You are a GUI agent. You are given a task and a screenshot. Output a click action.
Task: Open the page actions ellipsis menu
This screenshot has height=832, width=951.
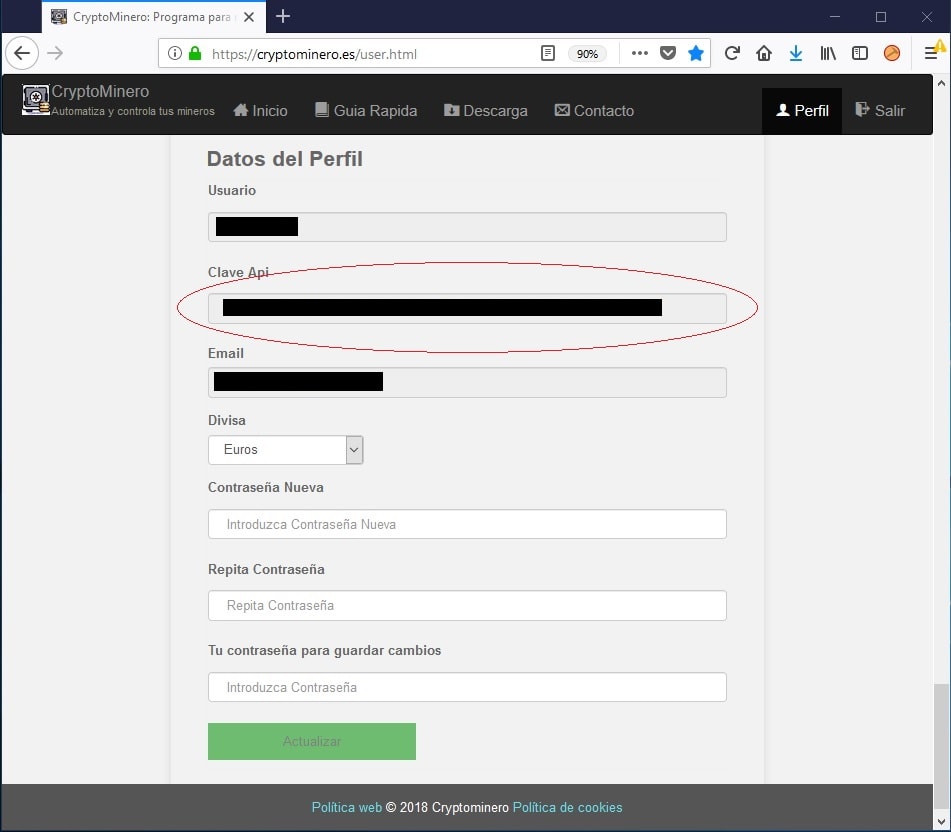(639, 53)
